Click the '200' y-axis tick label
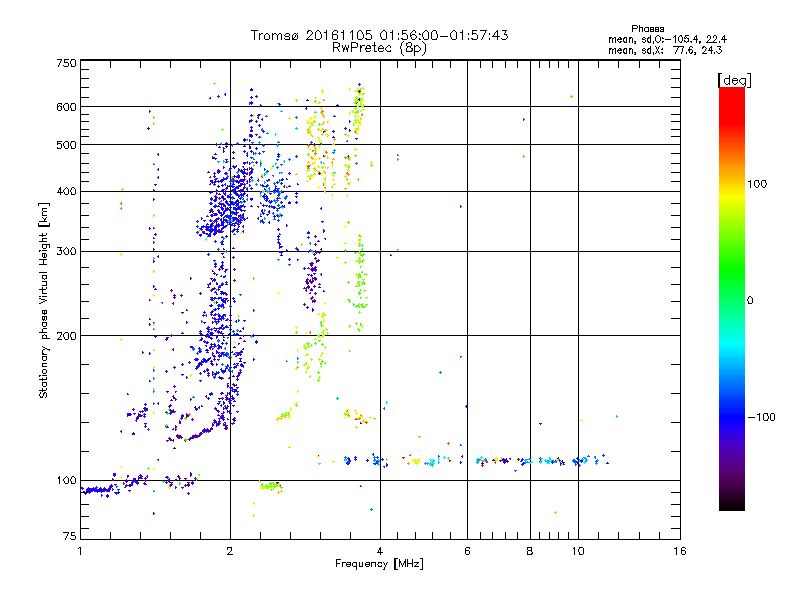Viewport: 800px width, 600px height. click(66, 336)
